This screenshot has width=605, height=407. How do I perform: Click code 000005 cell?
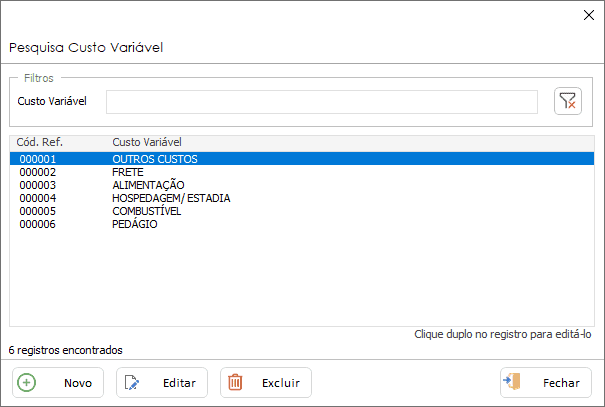(x=37, y=211)
